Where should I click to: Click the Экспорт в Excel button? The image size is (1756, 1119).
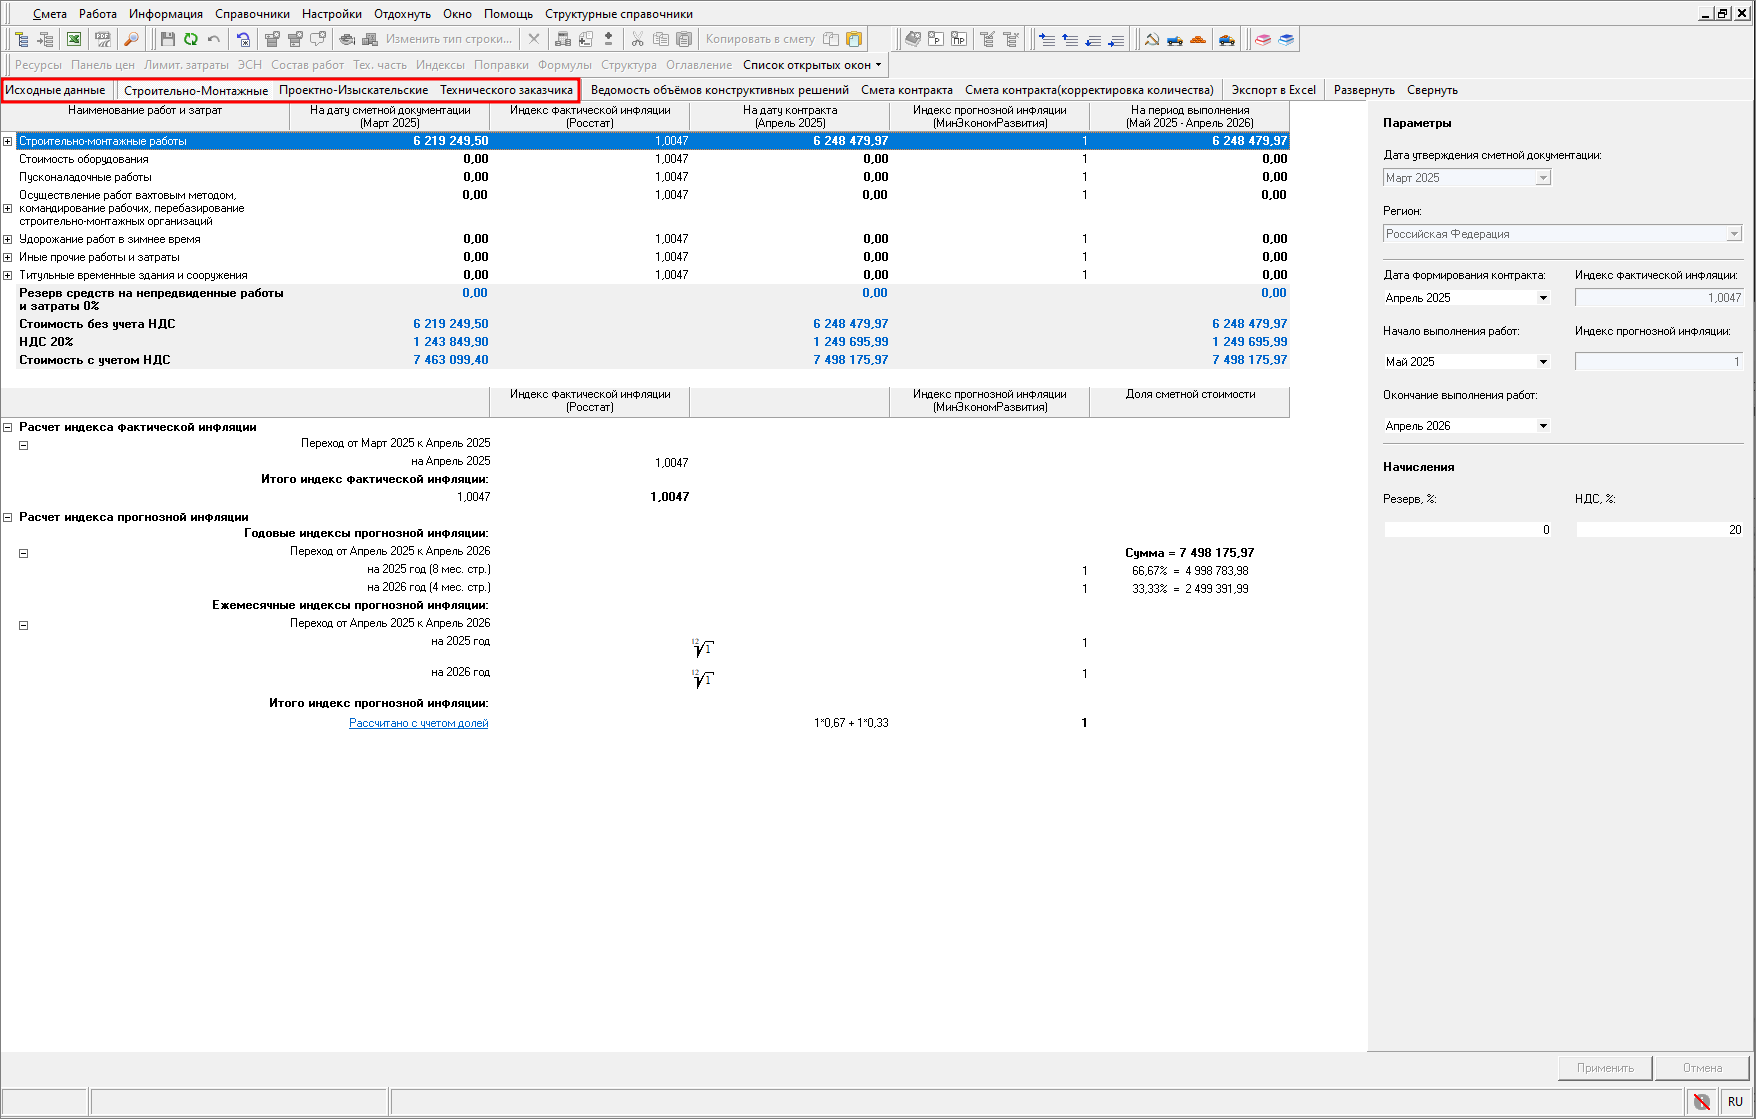[x=1274, y=90]
